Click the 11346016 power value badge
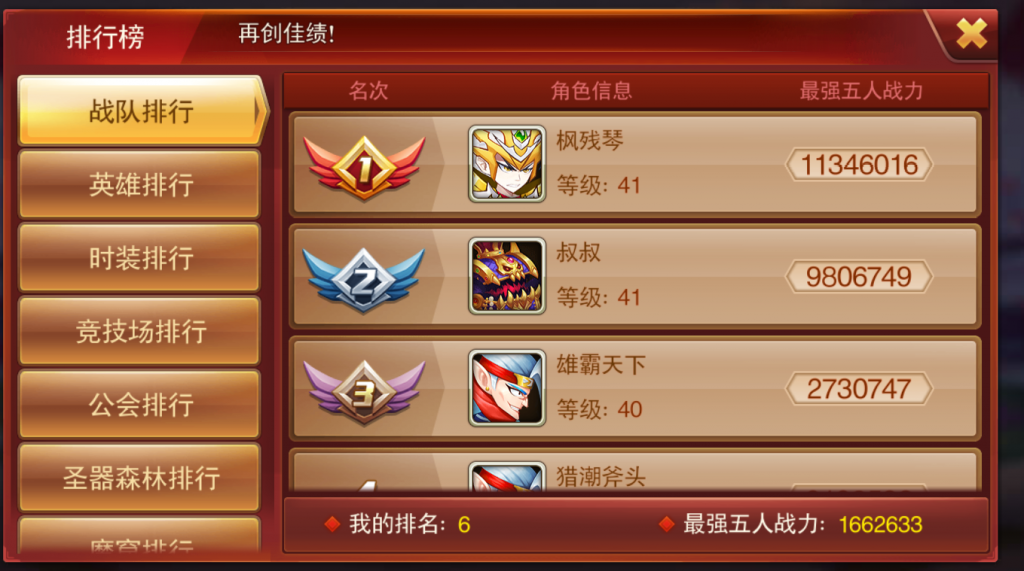Screen dimensions: 1024x571 pyautogui.click(x=859, y=165)
